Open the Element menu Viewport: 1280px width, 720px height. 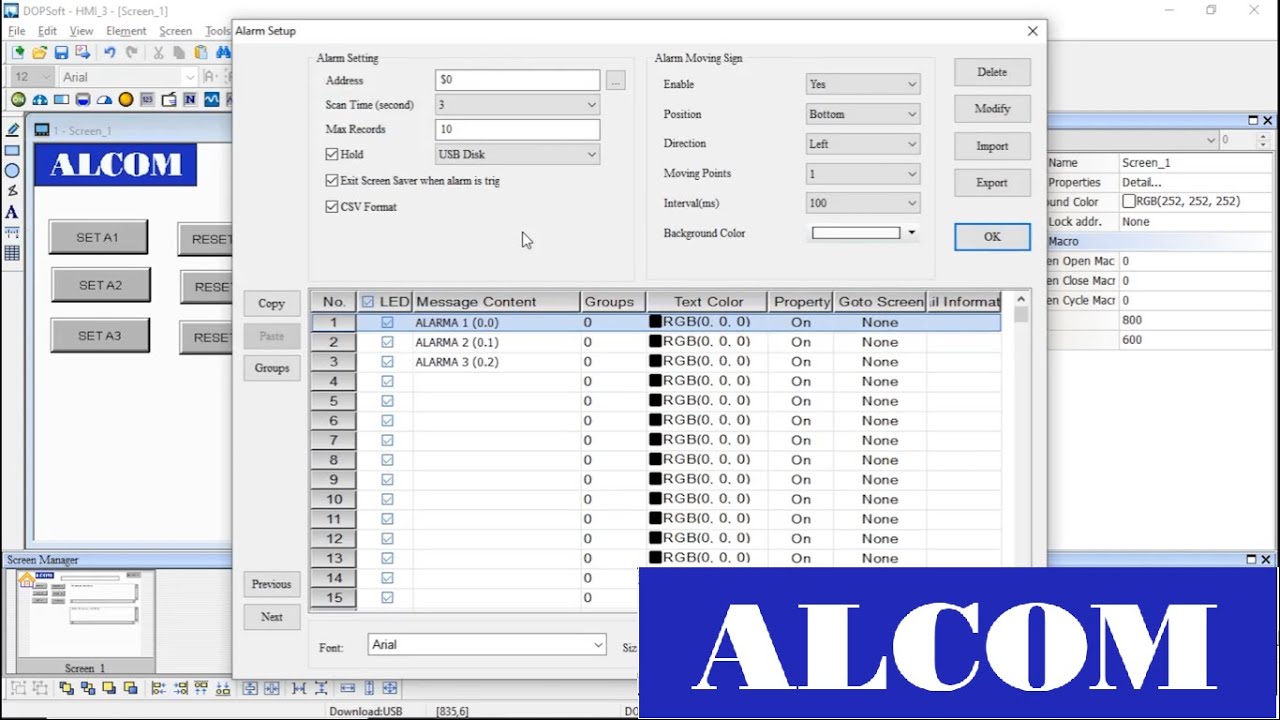[x=126, y=31]
